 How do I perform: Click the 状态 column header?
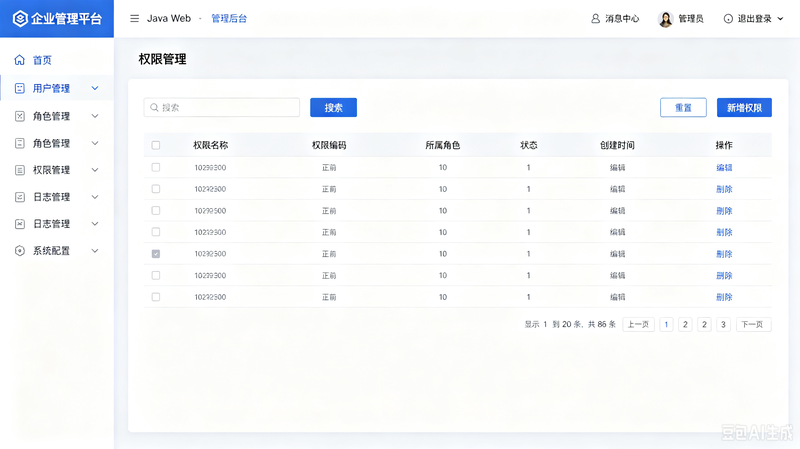pyautogui.click(x=529, y=145)
